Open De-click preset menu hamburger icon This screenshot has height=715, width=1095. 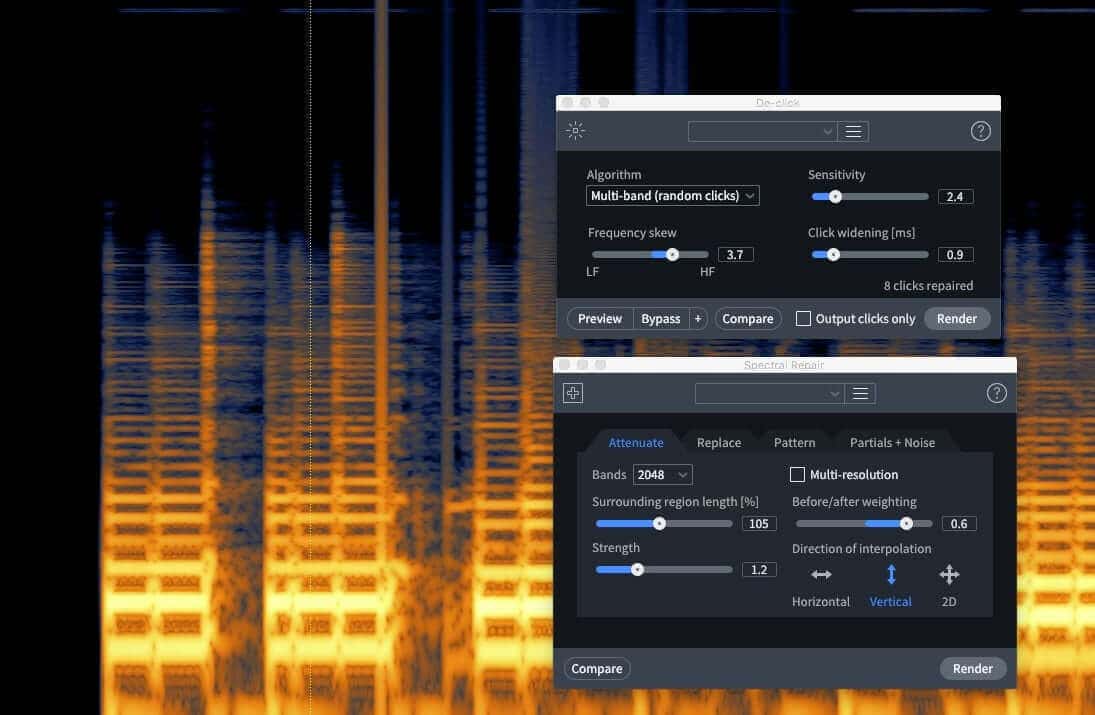pos(853,131)
